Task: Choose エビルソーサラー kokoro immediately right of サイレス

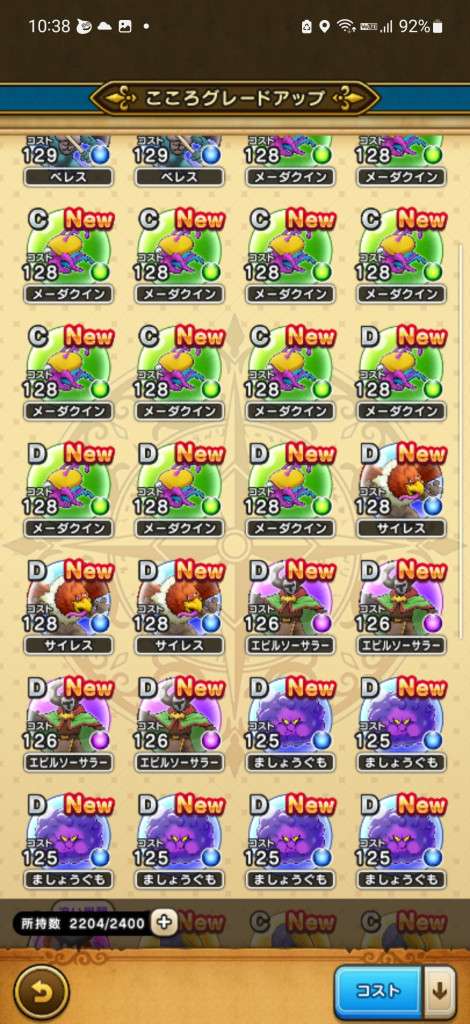Action: click(x=290, y=607)
